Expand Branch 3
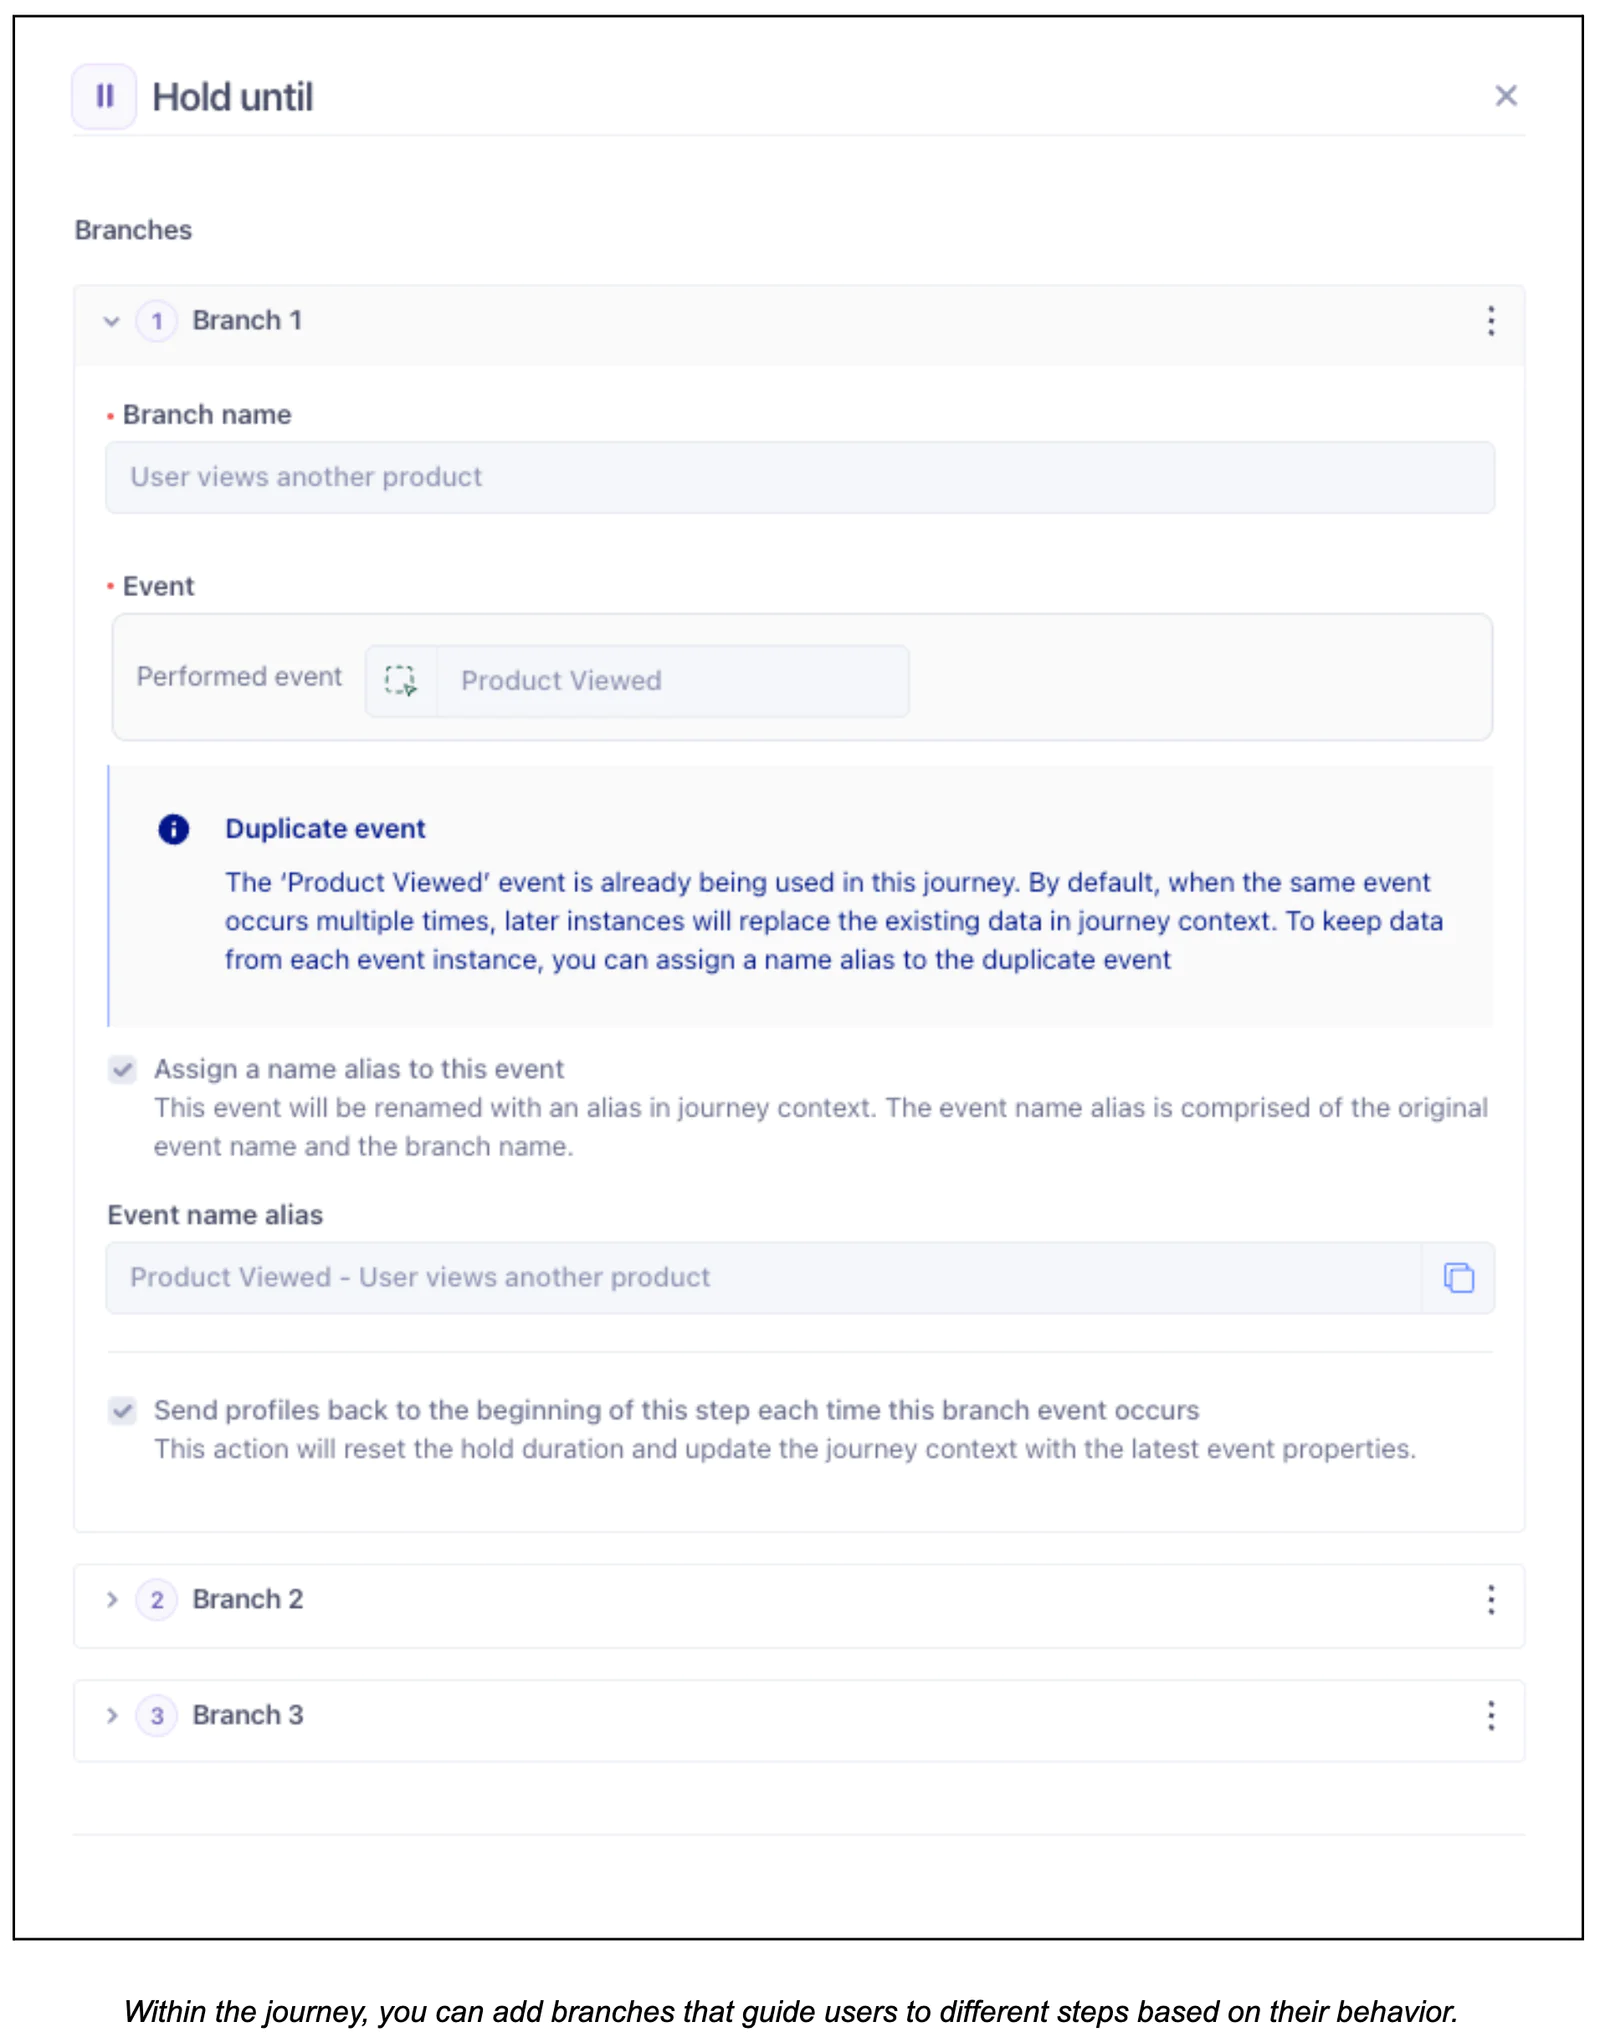This screenshot has height=2044, width=1600. (112, 1716)
